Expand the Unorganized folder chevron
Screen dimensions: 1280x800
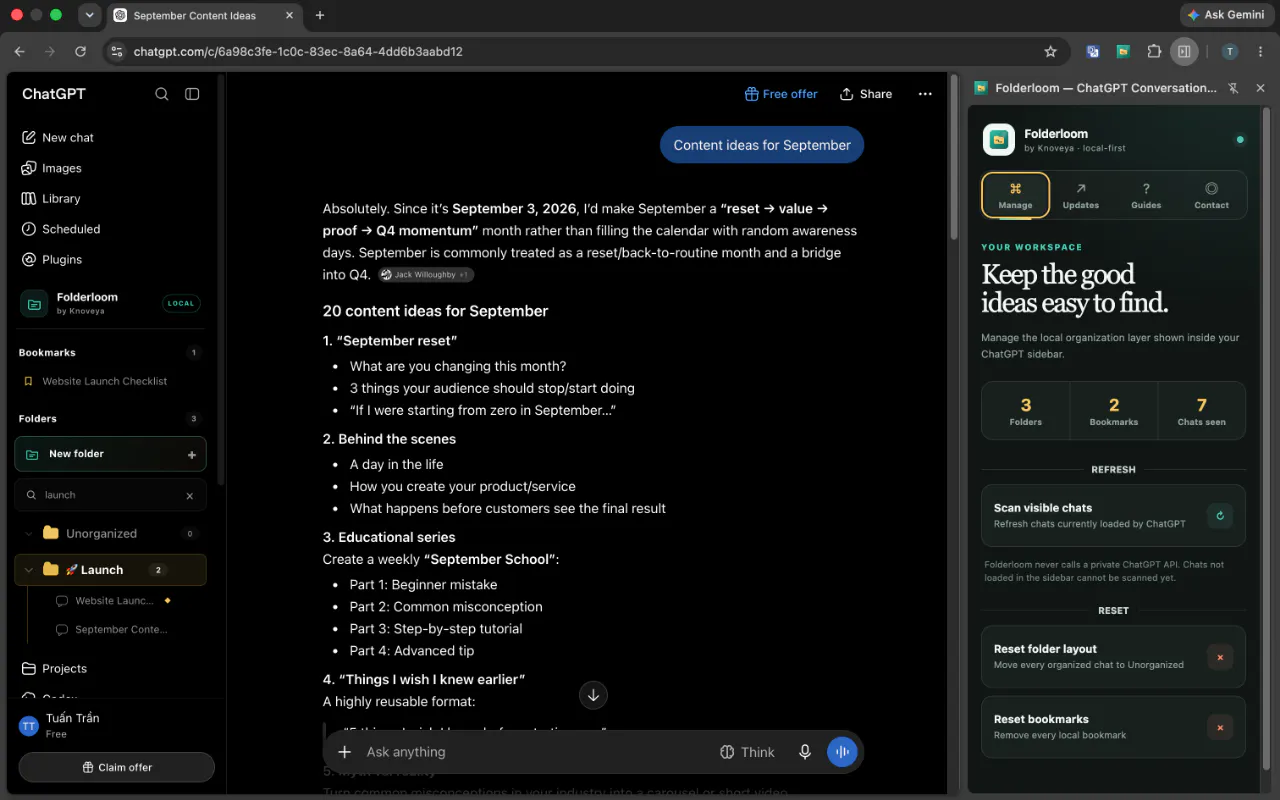(x=28, y=534)
